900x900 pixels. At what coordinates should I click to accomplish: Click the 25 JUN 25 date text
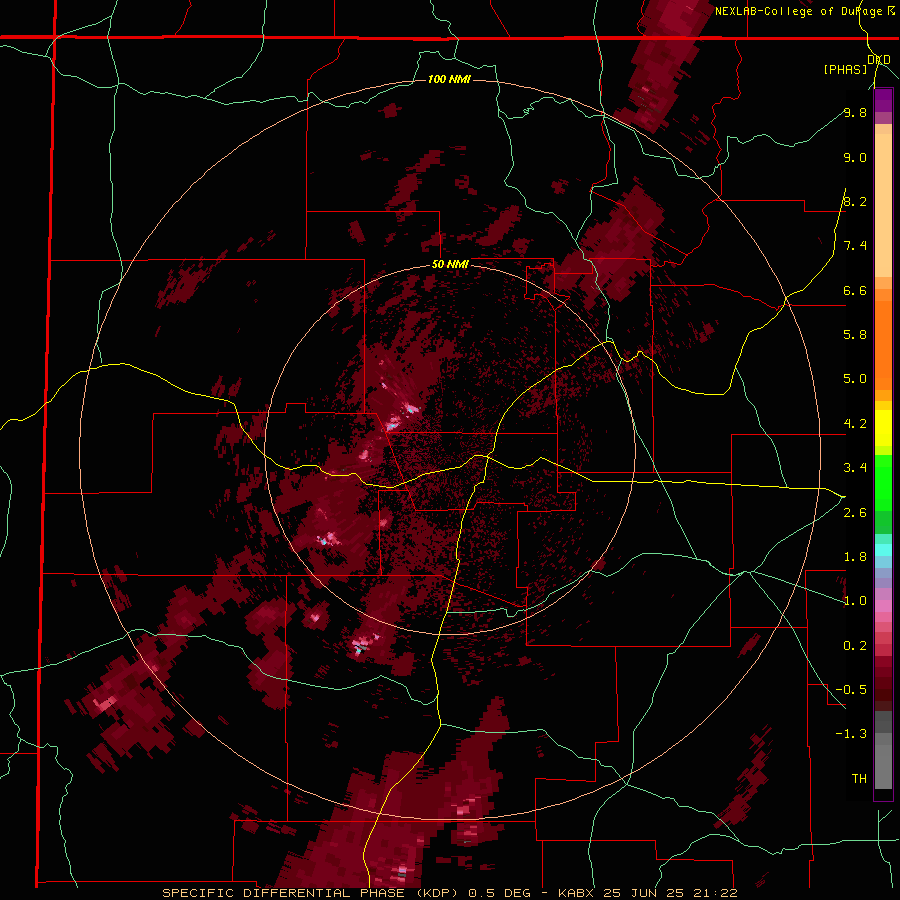pyautogui.click(x=642, y=893)
